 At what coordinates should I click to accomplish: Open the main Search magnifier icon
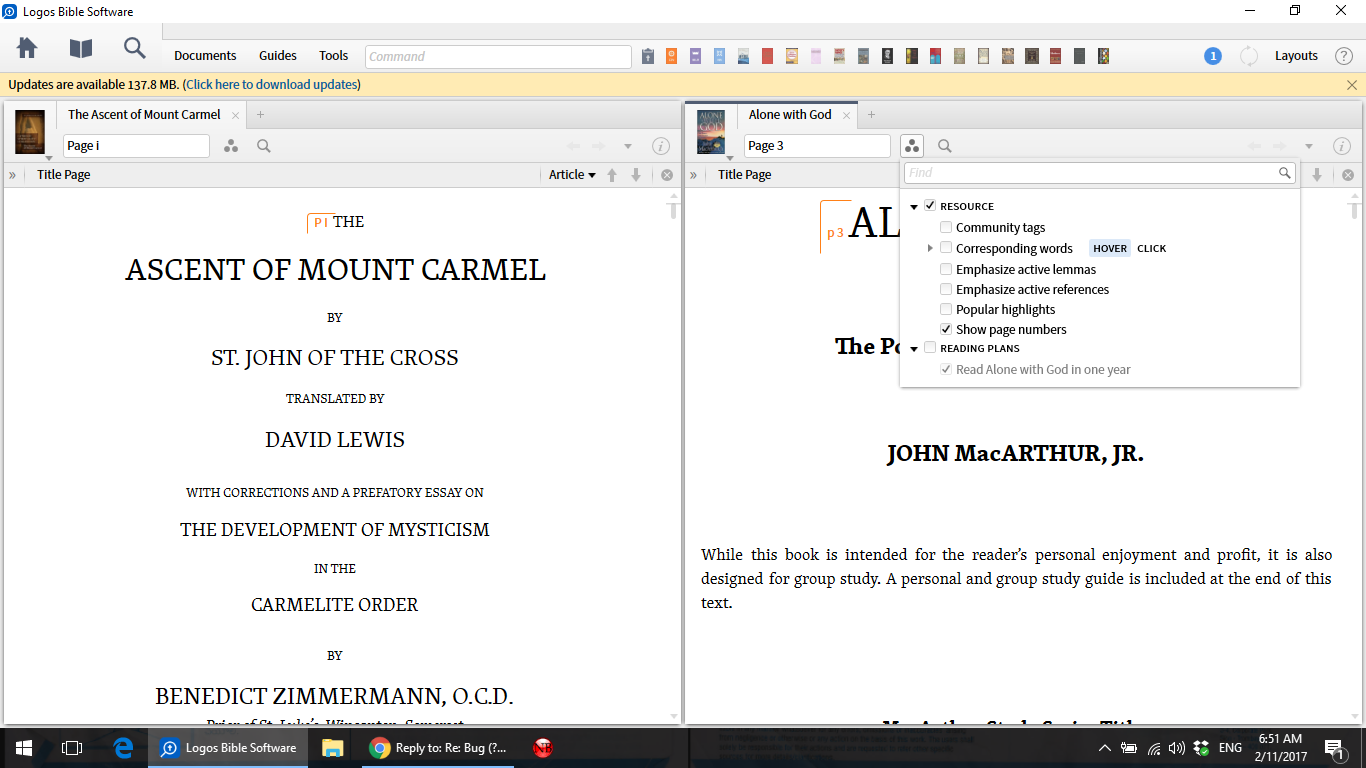click(134, 48)
